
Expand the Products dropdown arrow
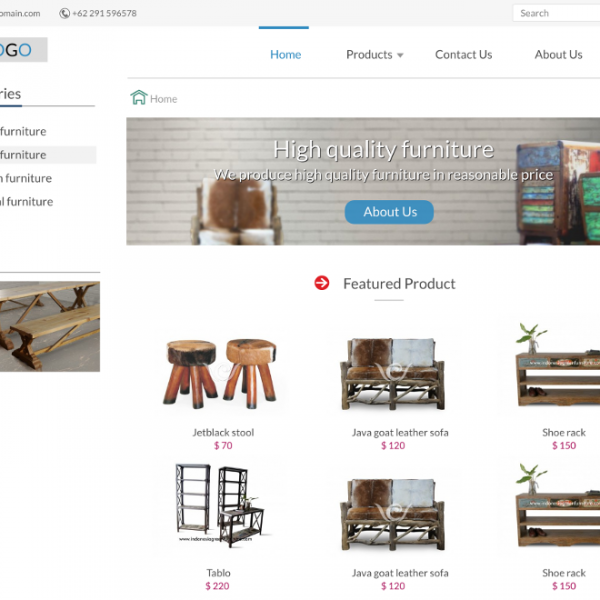click(x=400, y=55)
